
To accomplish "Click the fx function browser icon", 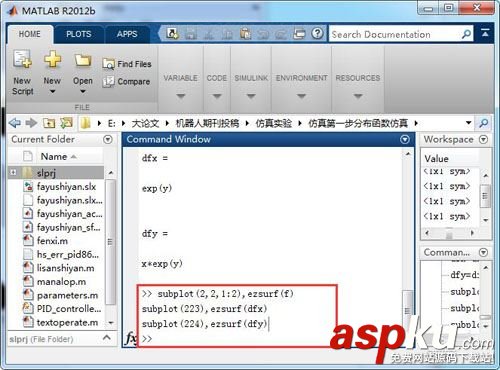I will 131,338.
